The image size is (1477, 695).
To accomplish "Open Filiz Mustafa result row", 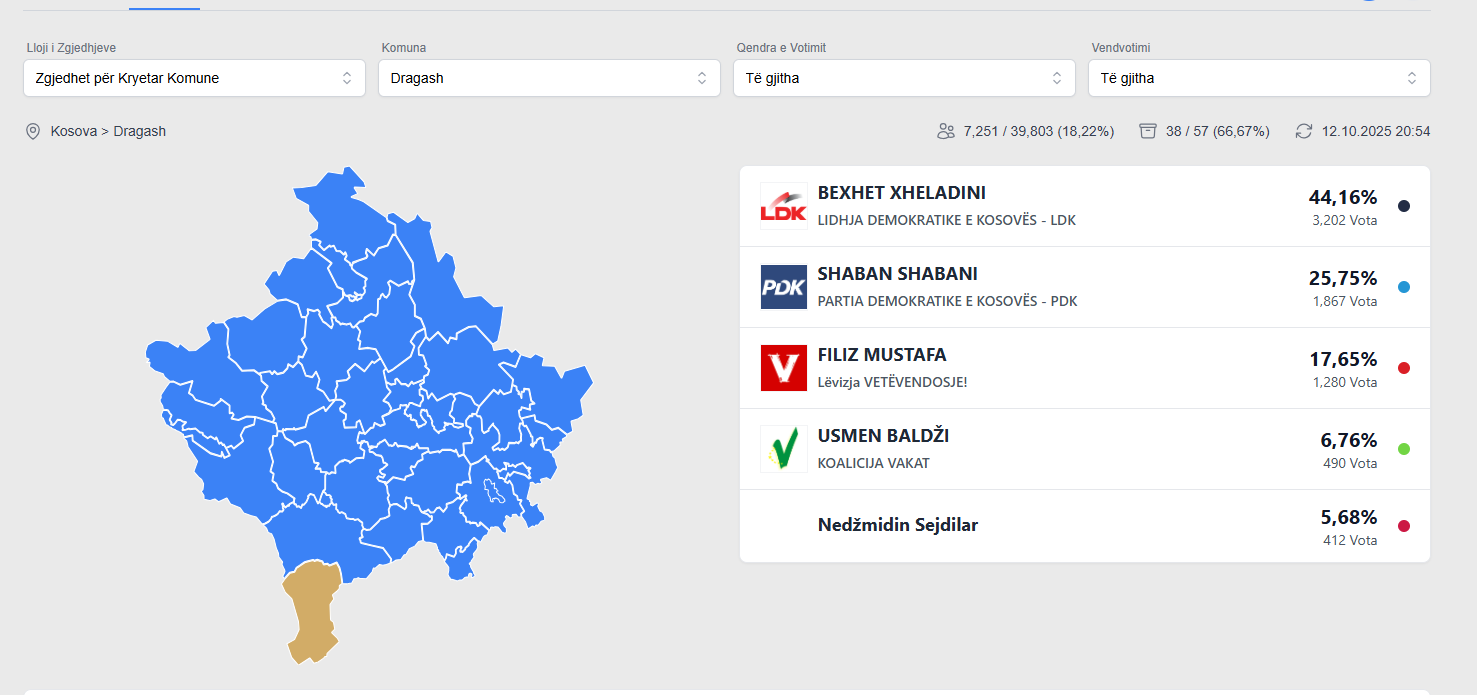I will (x=882, y=355).
